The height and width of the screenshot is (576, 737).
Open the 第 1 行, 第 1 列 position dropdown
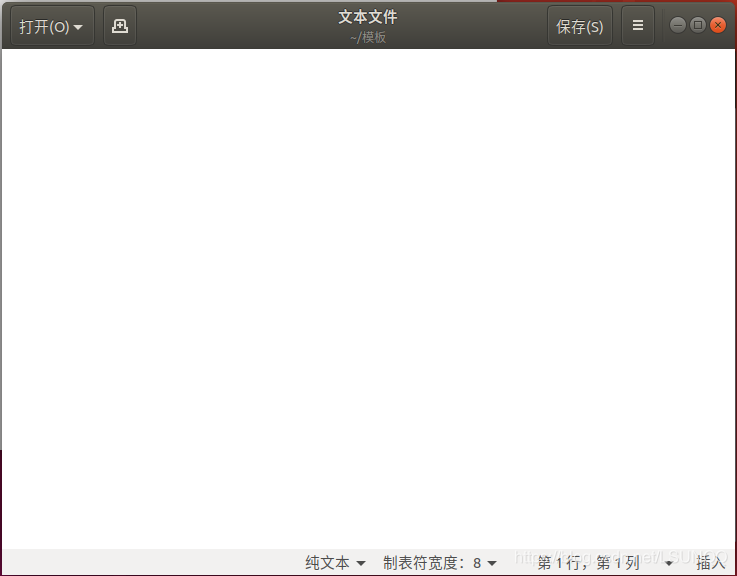tap(604, 562)
